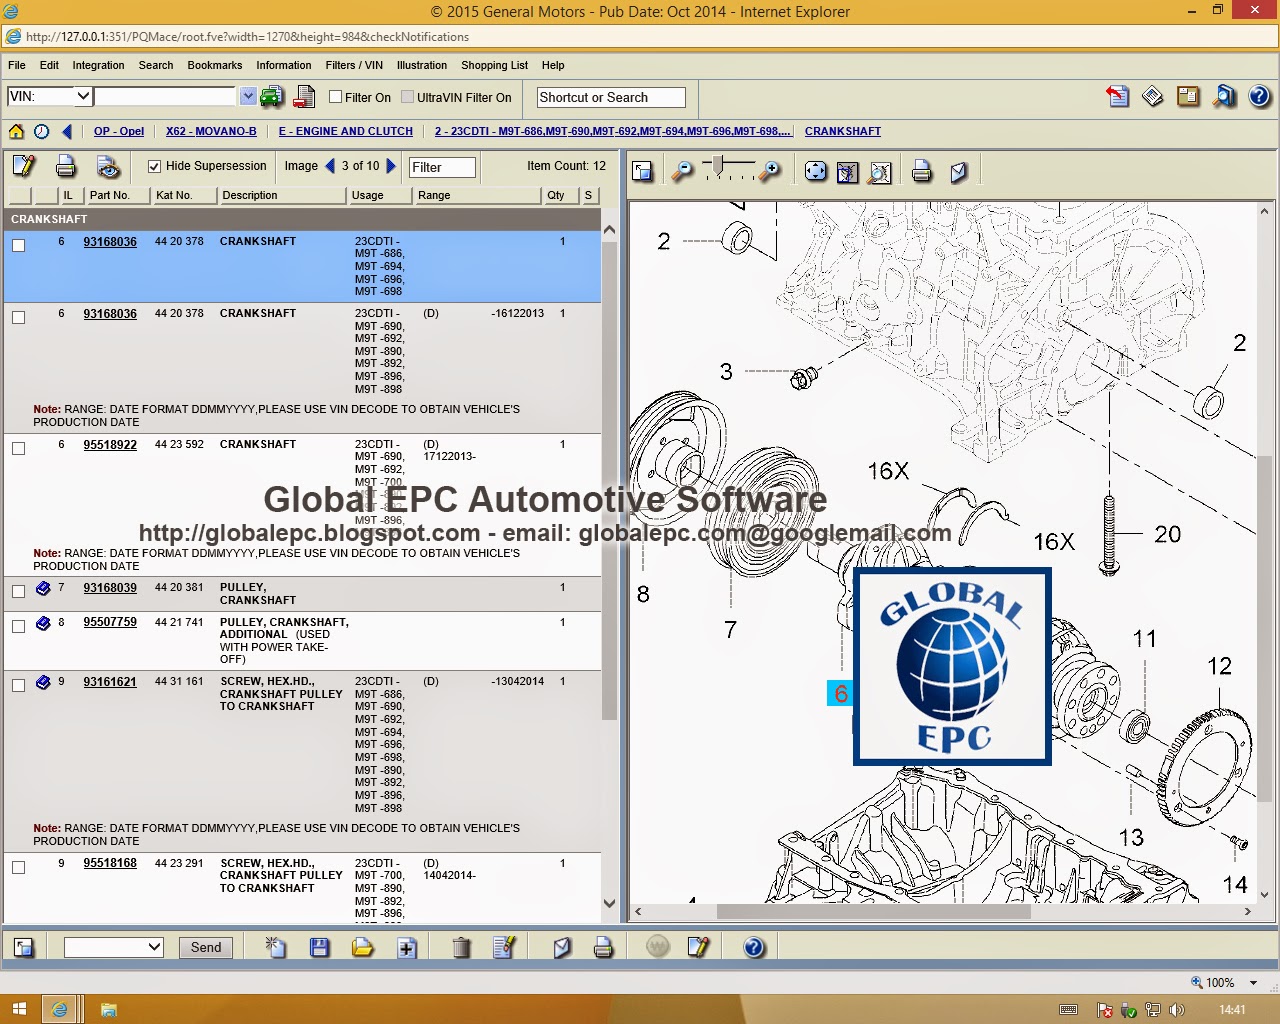Open the Bookmarks menu

pyautogui.click(x=215, y=65)
